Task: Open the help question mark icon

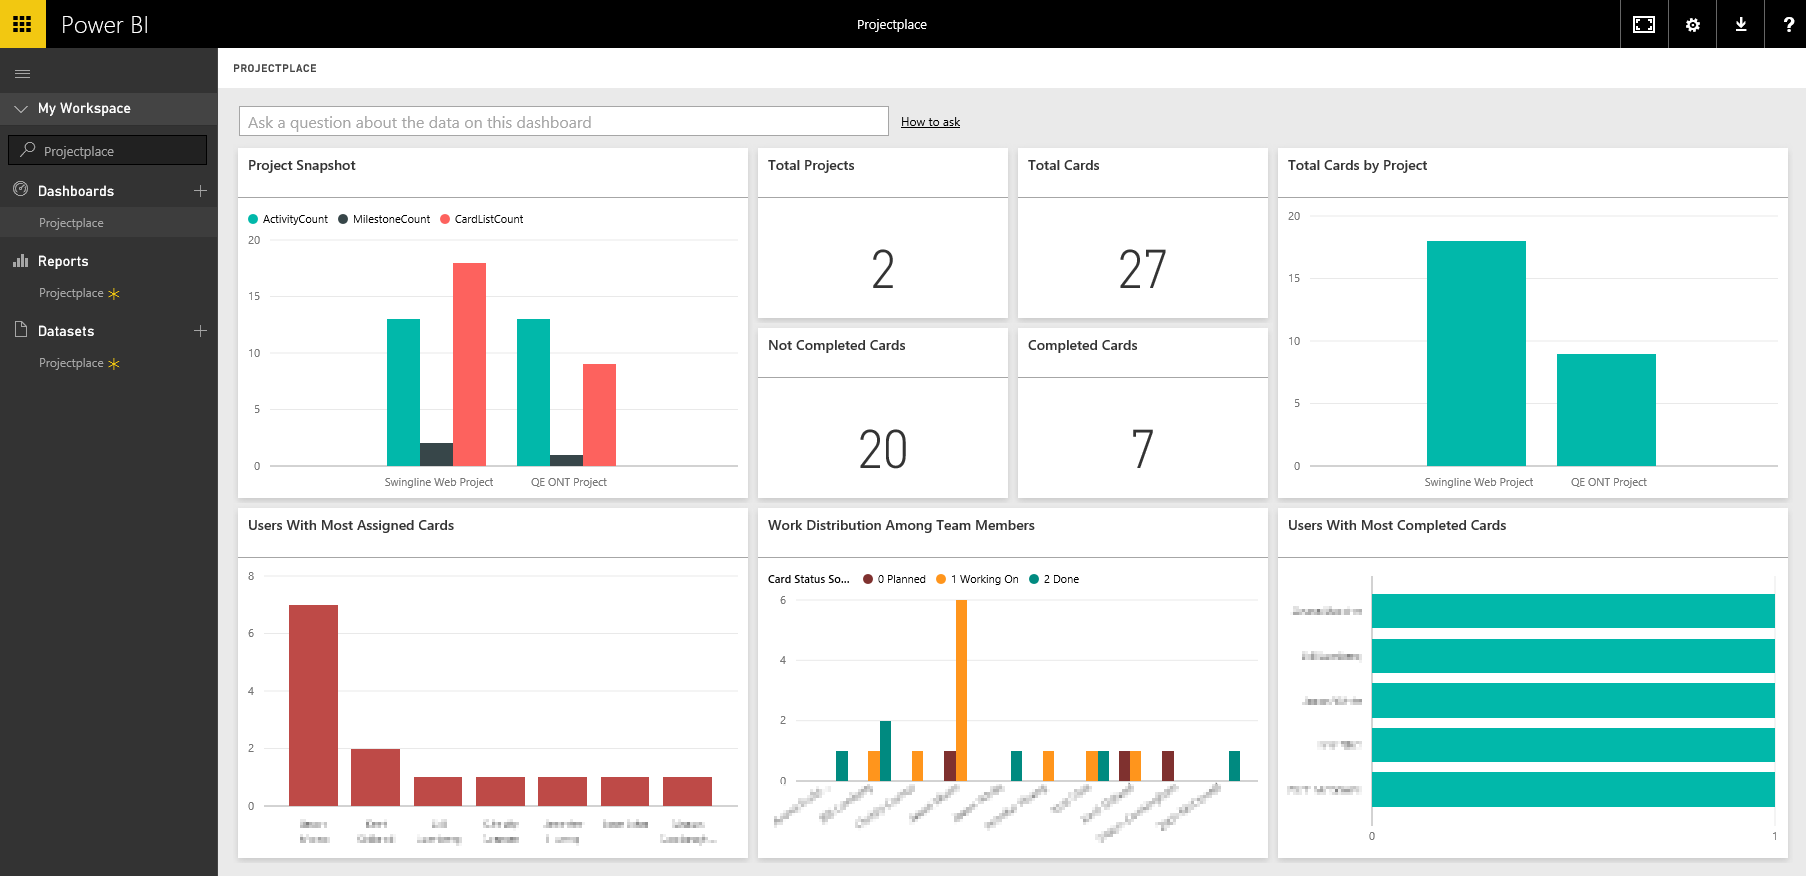Action: [1788, 24]
